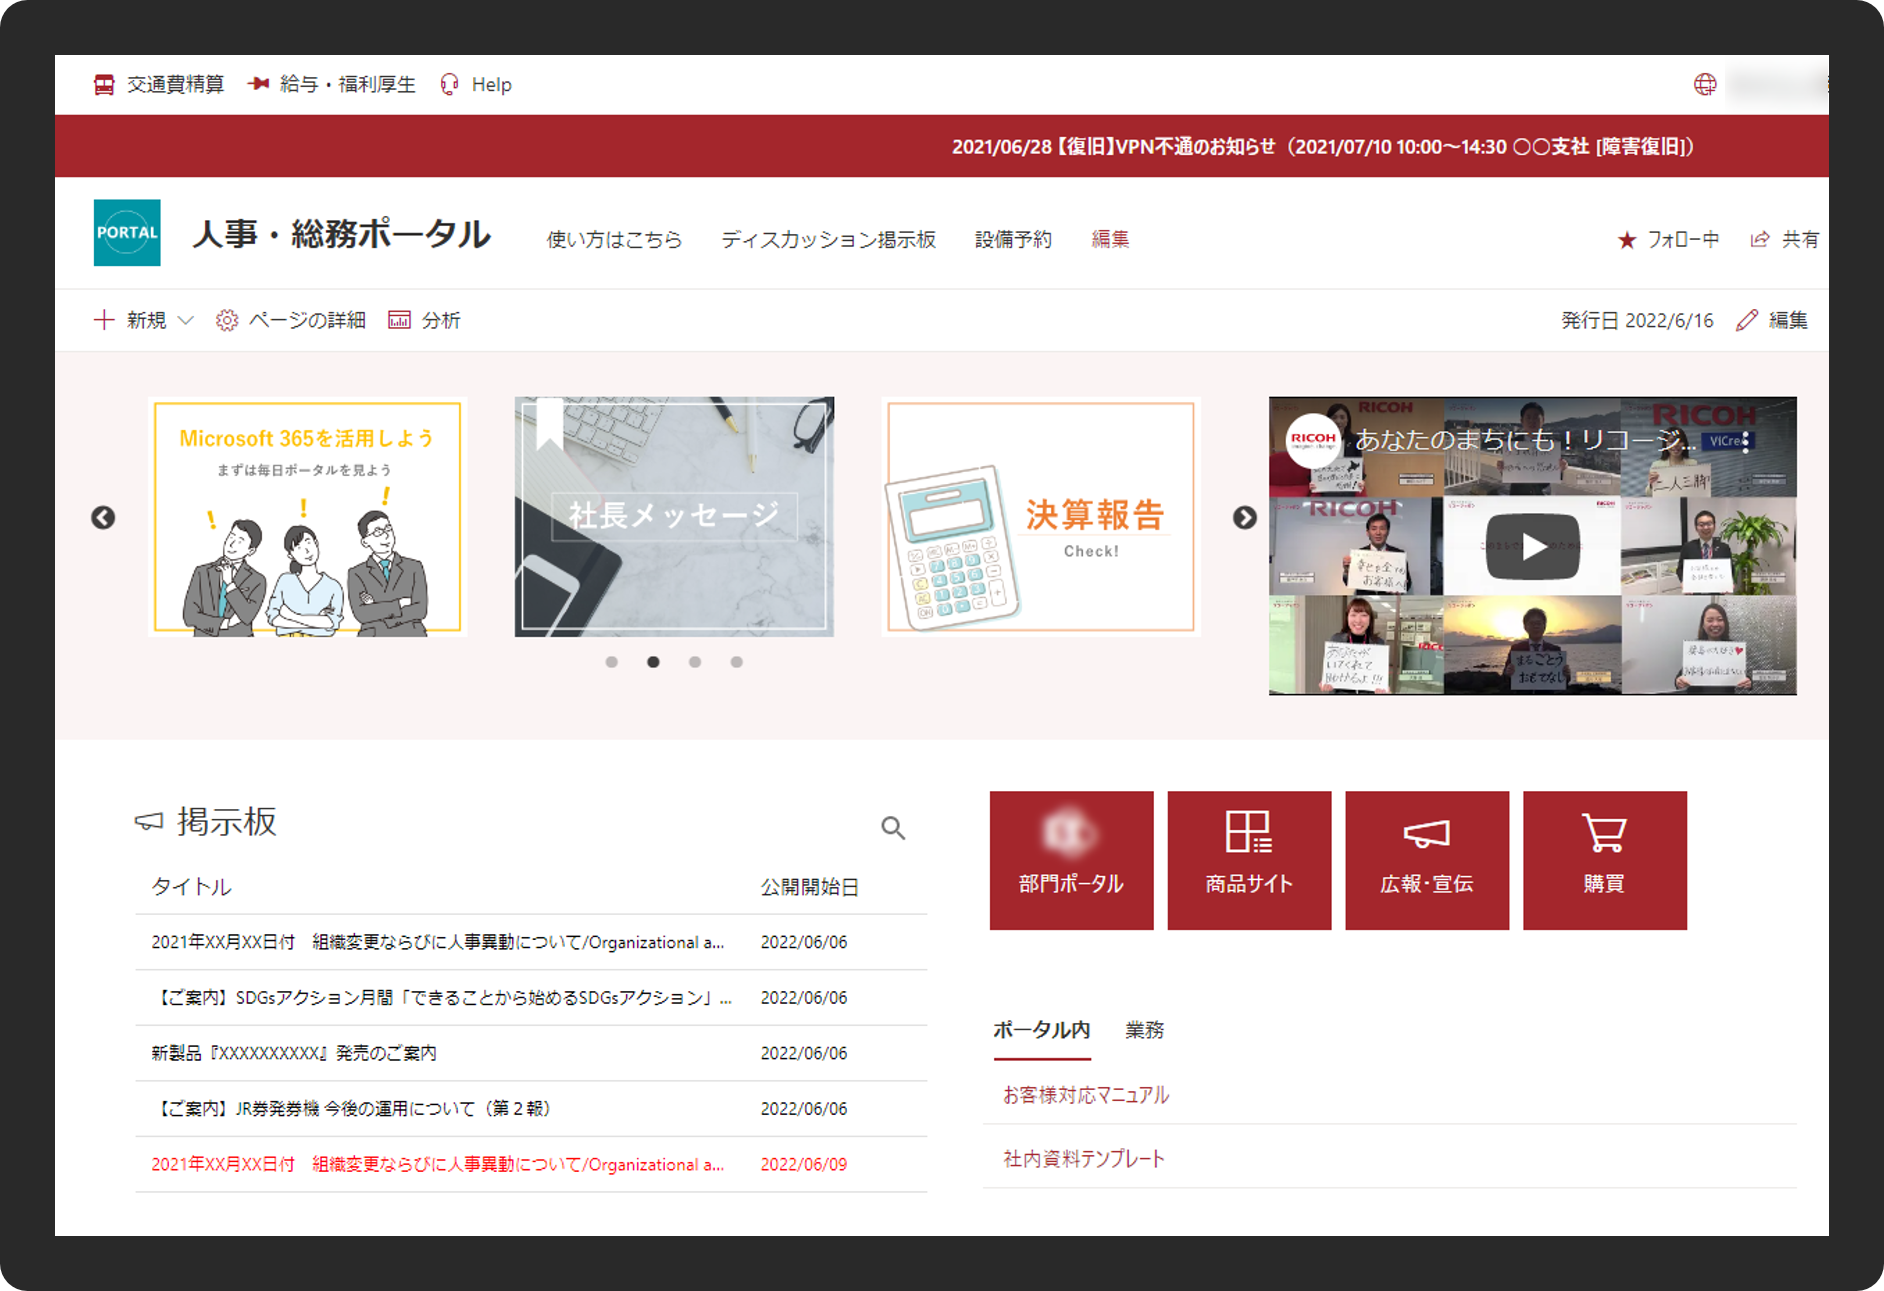This screenshot has height=1291, width=1884.
Task: Open the 部門ポータル tile
Action: (1071, 860)
